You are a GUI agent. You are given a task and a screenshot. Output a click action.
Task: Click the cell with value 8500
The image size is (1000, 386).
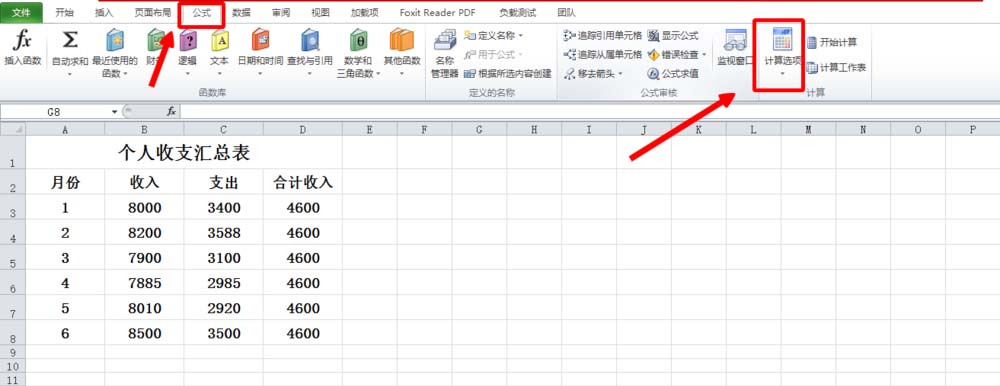click(x=144, y=333)
